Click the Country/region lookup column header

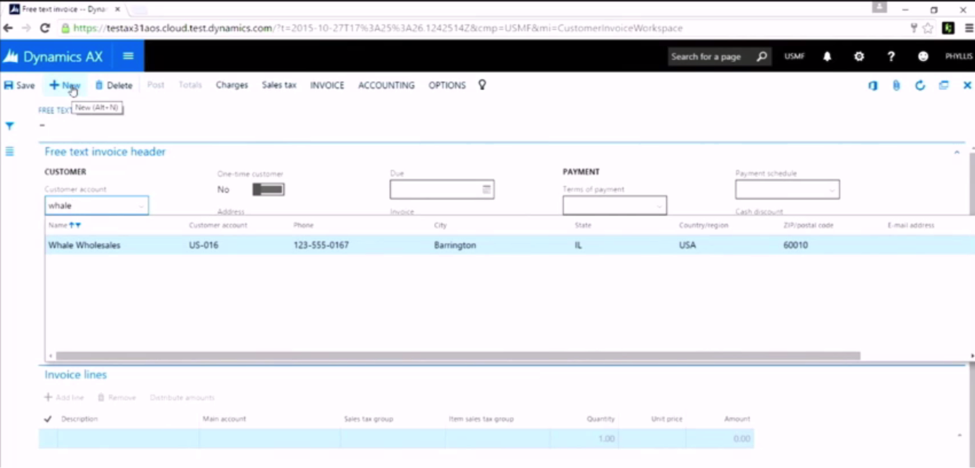pos(703,225)
